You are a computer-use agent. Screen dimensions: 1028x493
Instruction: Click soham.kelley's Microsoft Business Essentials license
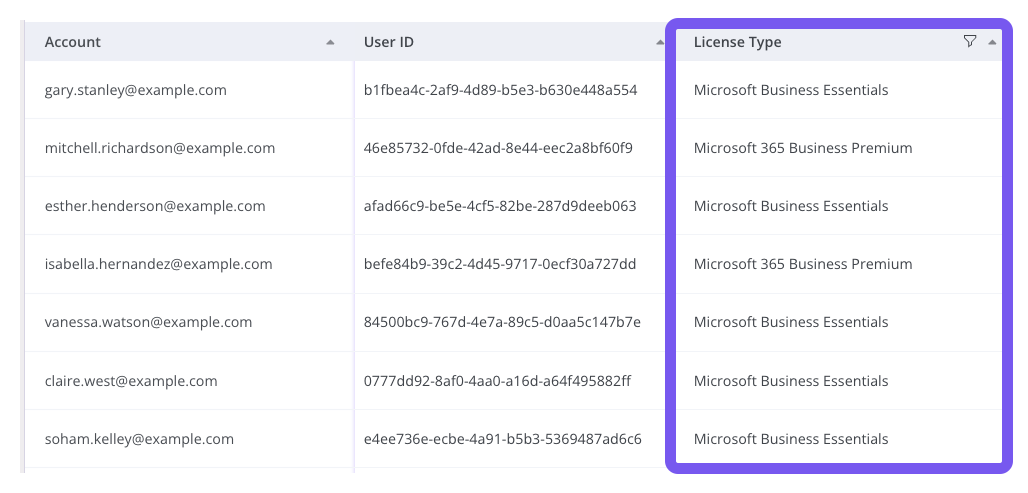(791, 439)
